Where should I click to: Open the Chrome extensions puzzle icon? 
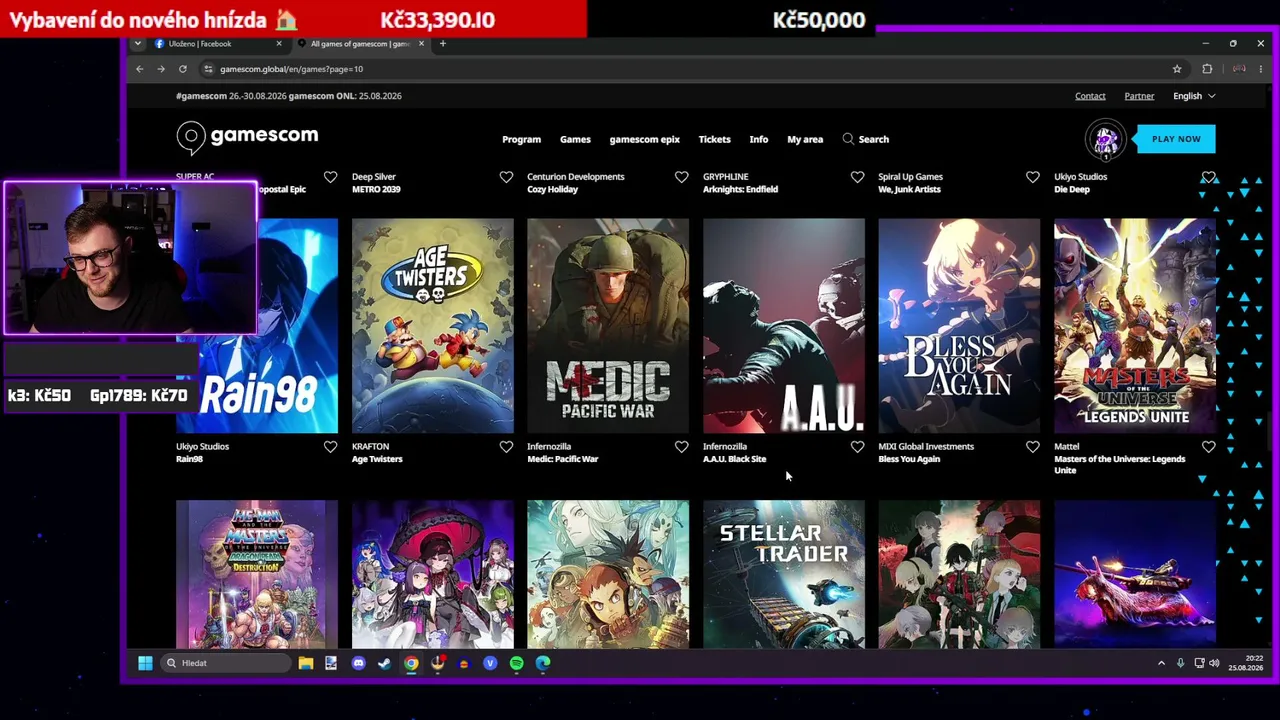click(x=1207, y=69)
